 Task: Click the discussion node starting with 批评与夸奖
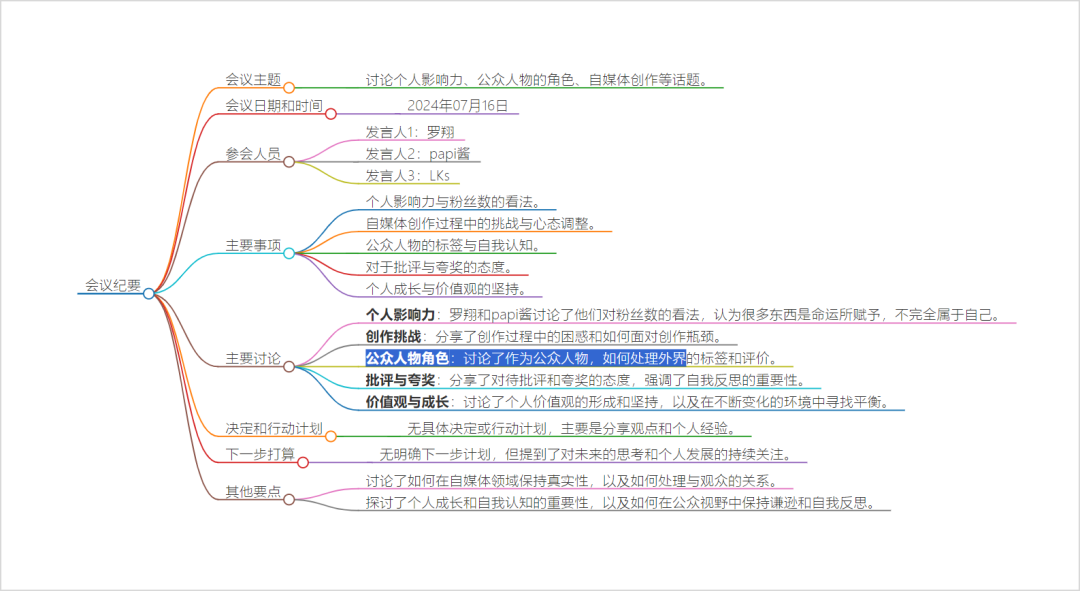click(x=587, y=380)
